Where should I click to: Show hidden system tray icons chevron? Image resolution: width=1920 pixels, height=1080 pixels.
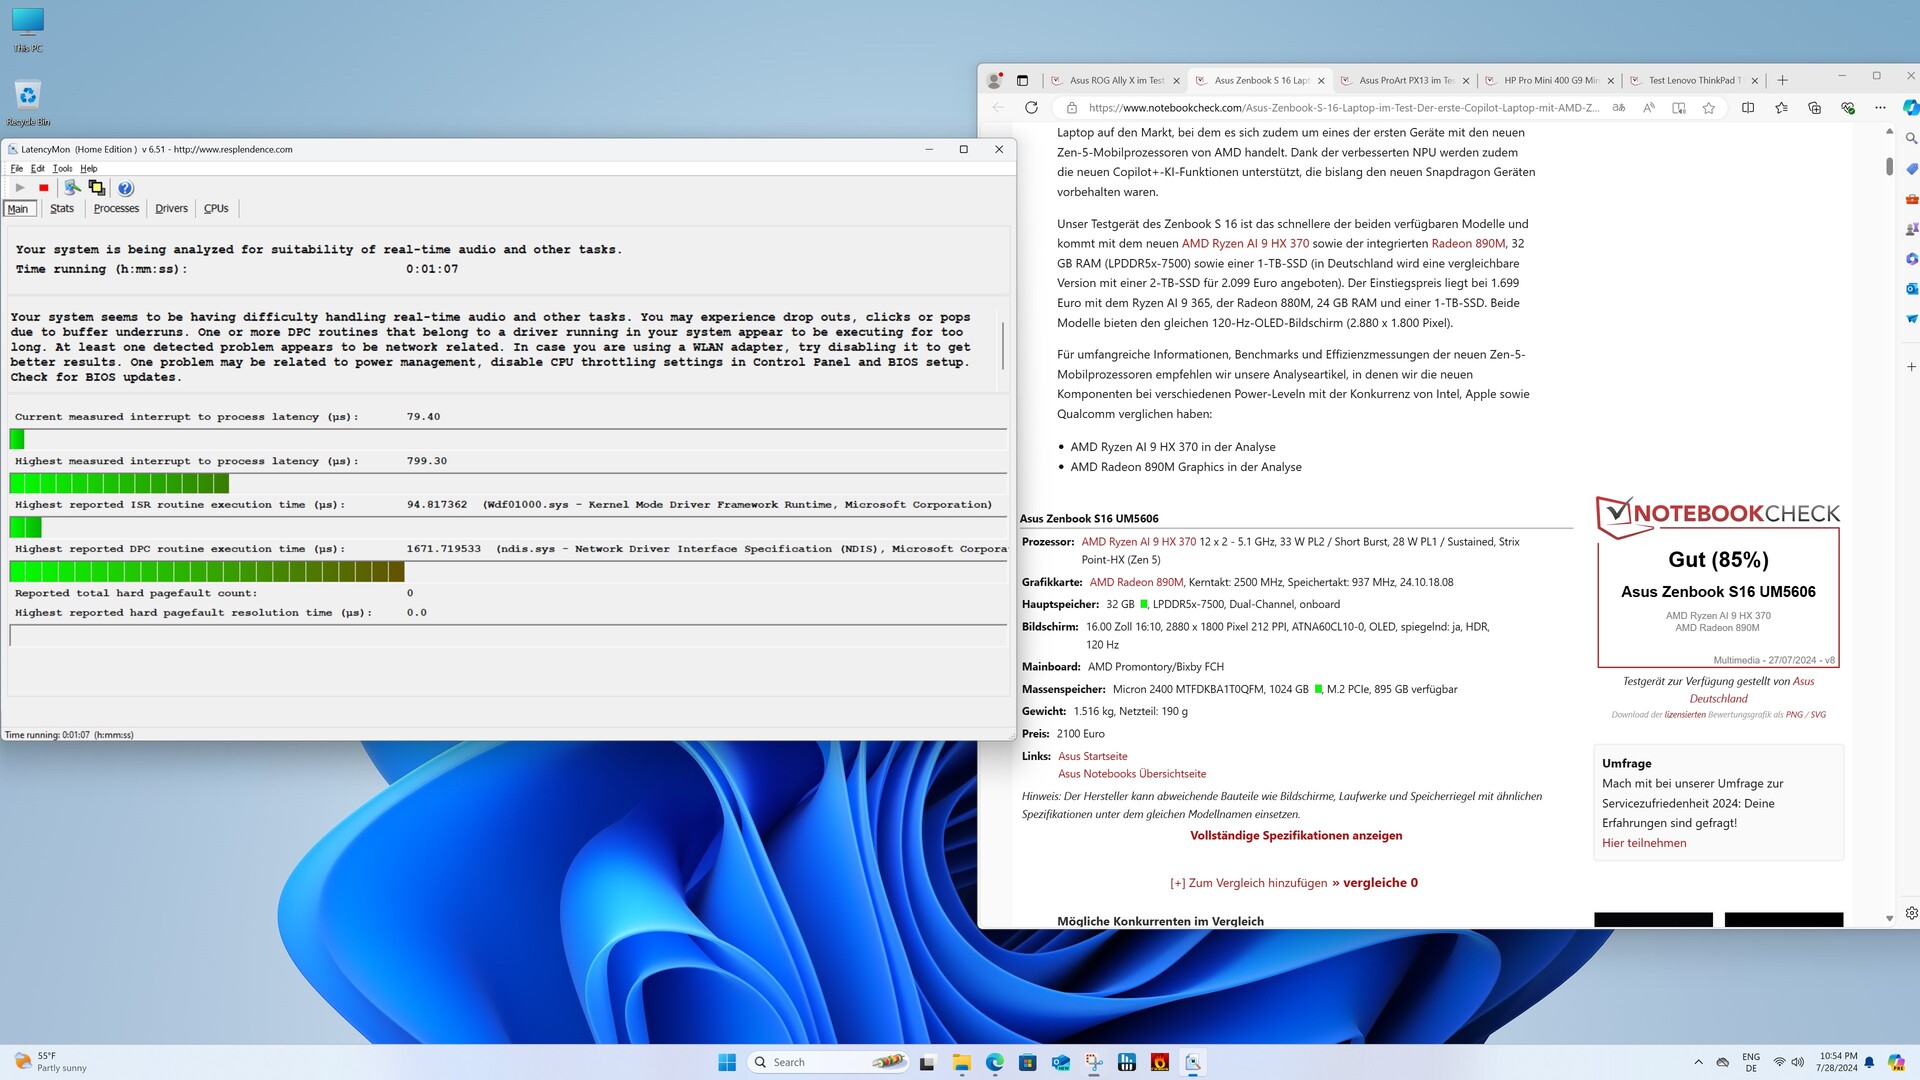point(1698,1062)
